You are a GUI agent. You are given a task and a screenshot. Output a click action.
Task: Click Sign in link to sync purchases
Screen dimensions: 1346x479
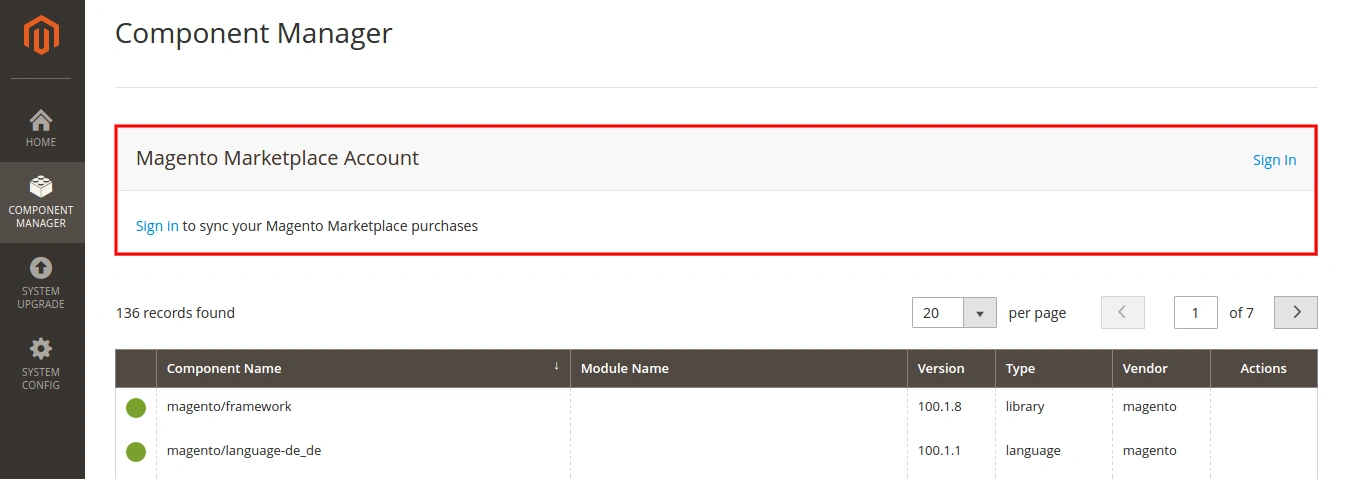pyautogui.click(x=157, y=226)
